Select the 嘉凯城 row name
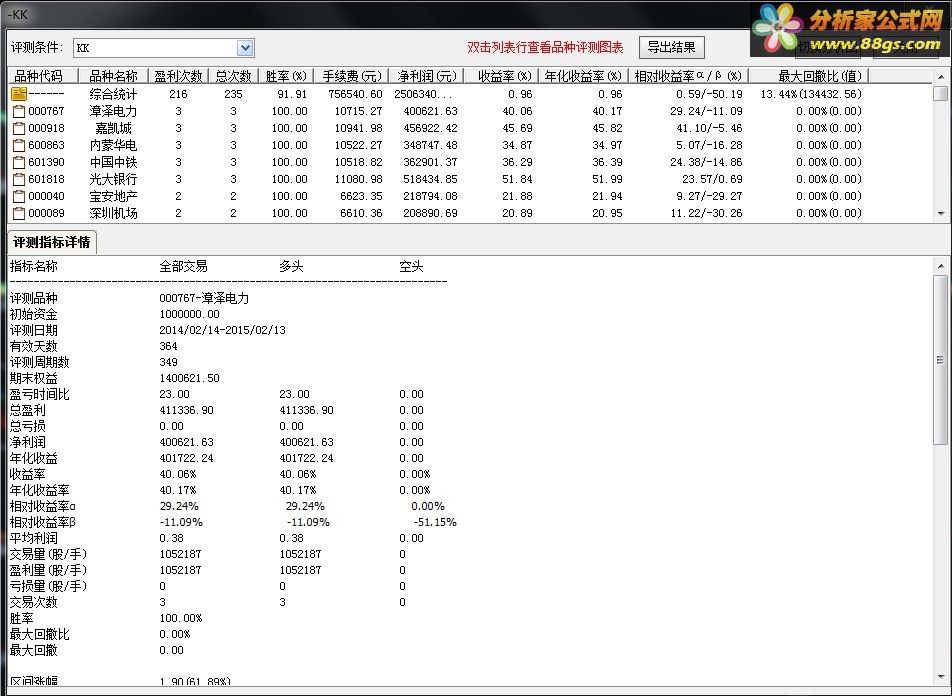Viewport: 952px width, 696px height. click(114, 128)
